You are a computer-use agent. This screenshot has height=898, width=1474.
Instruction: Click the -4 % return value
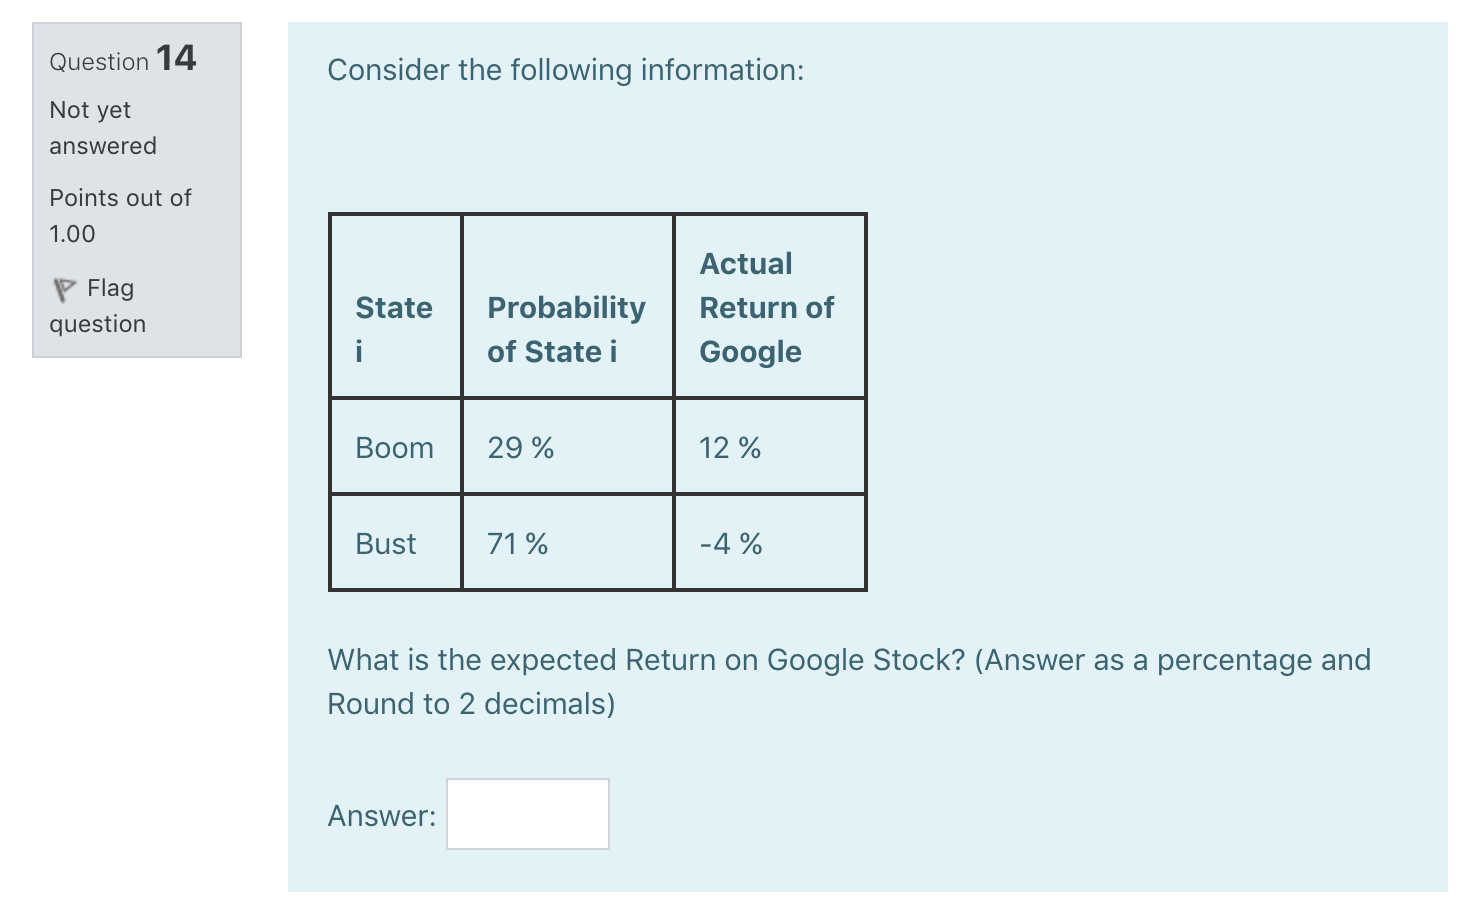point(730,543)
